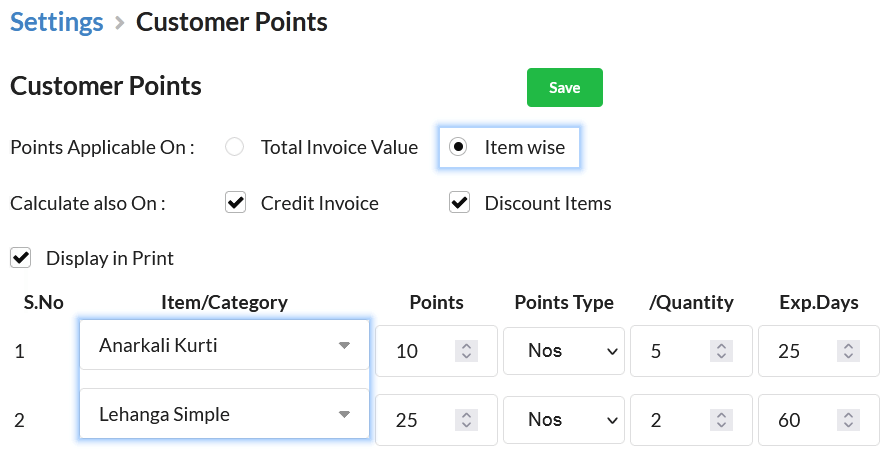Adjust row 2 Quantity stepper showing 2
The width and height of the screenshot is (894, 454).
(x=721, y=420)
